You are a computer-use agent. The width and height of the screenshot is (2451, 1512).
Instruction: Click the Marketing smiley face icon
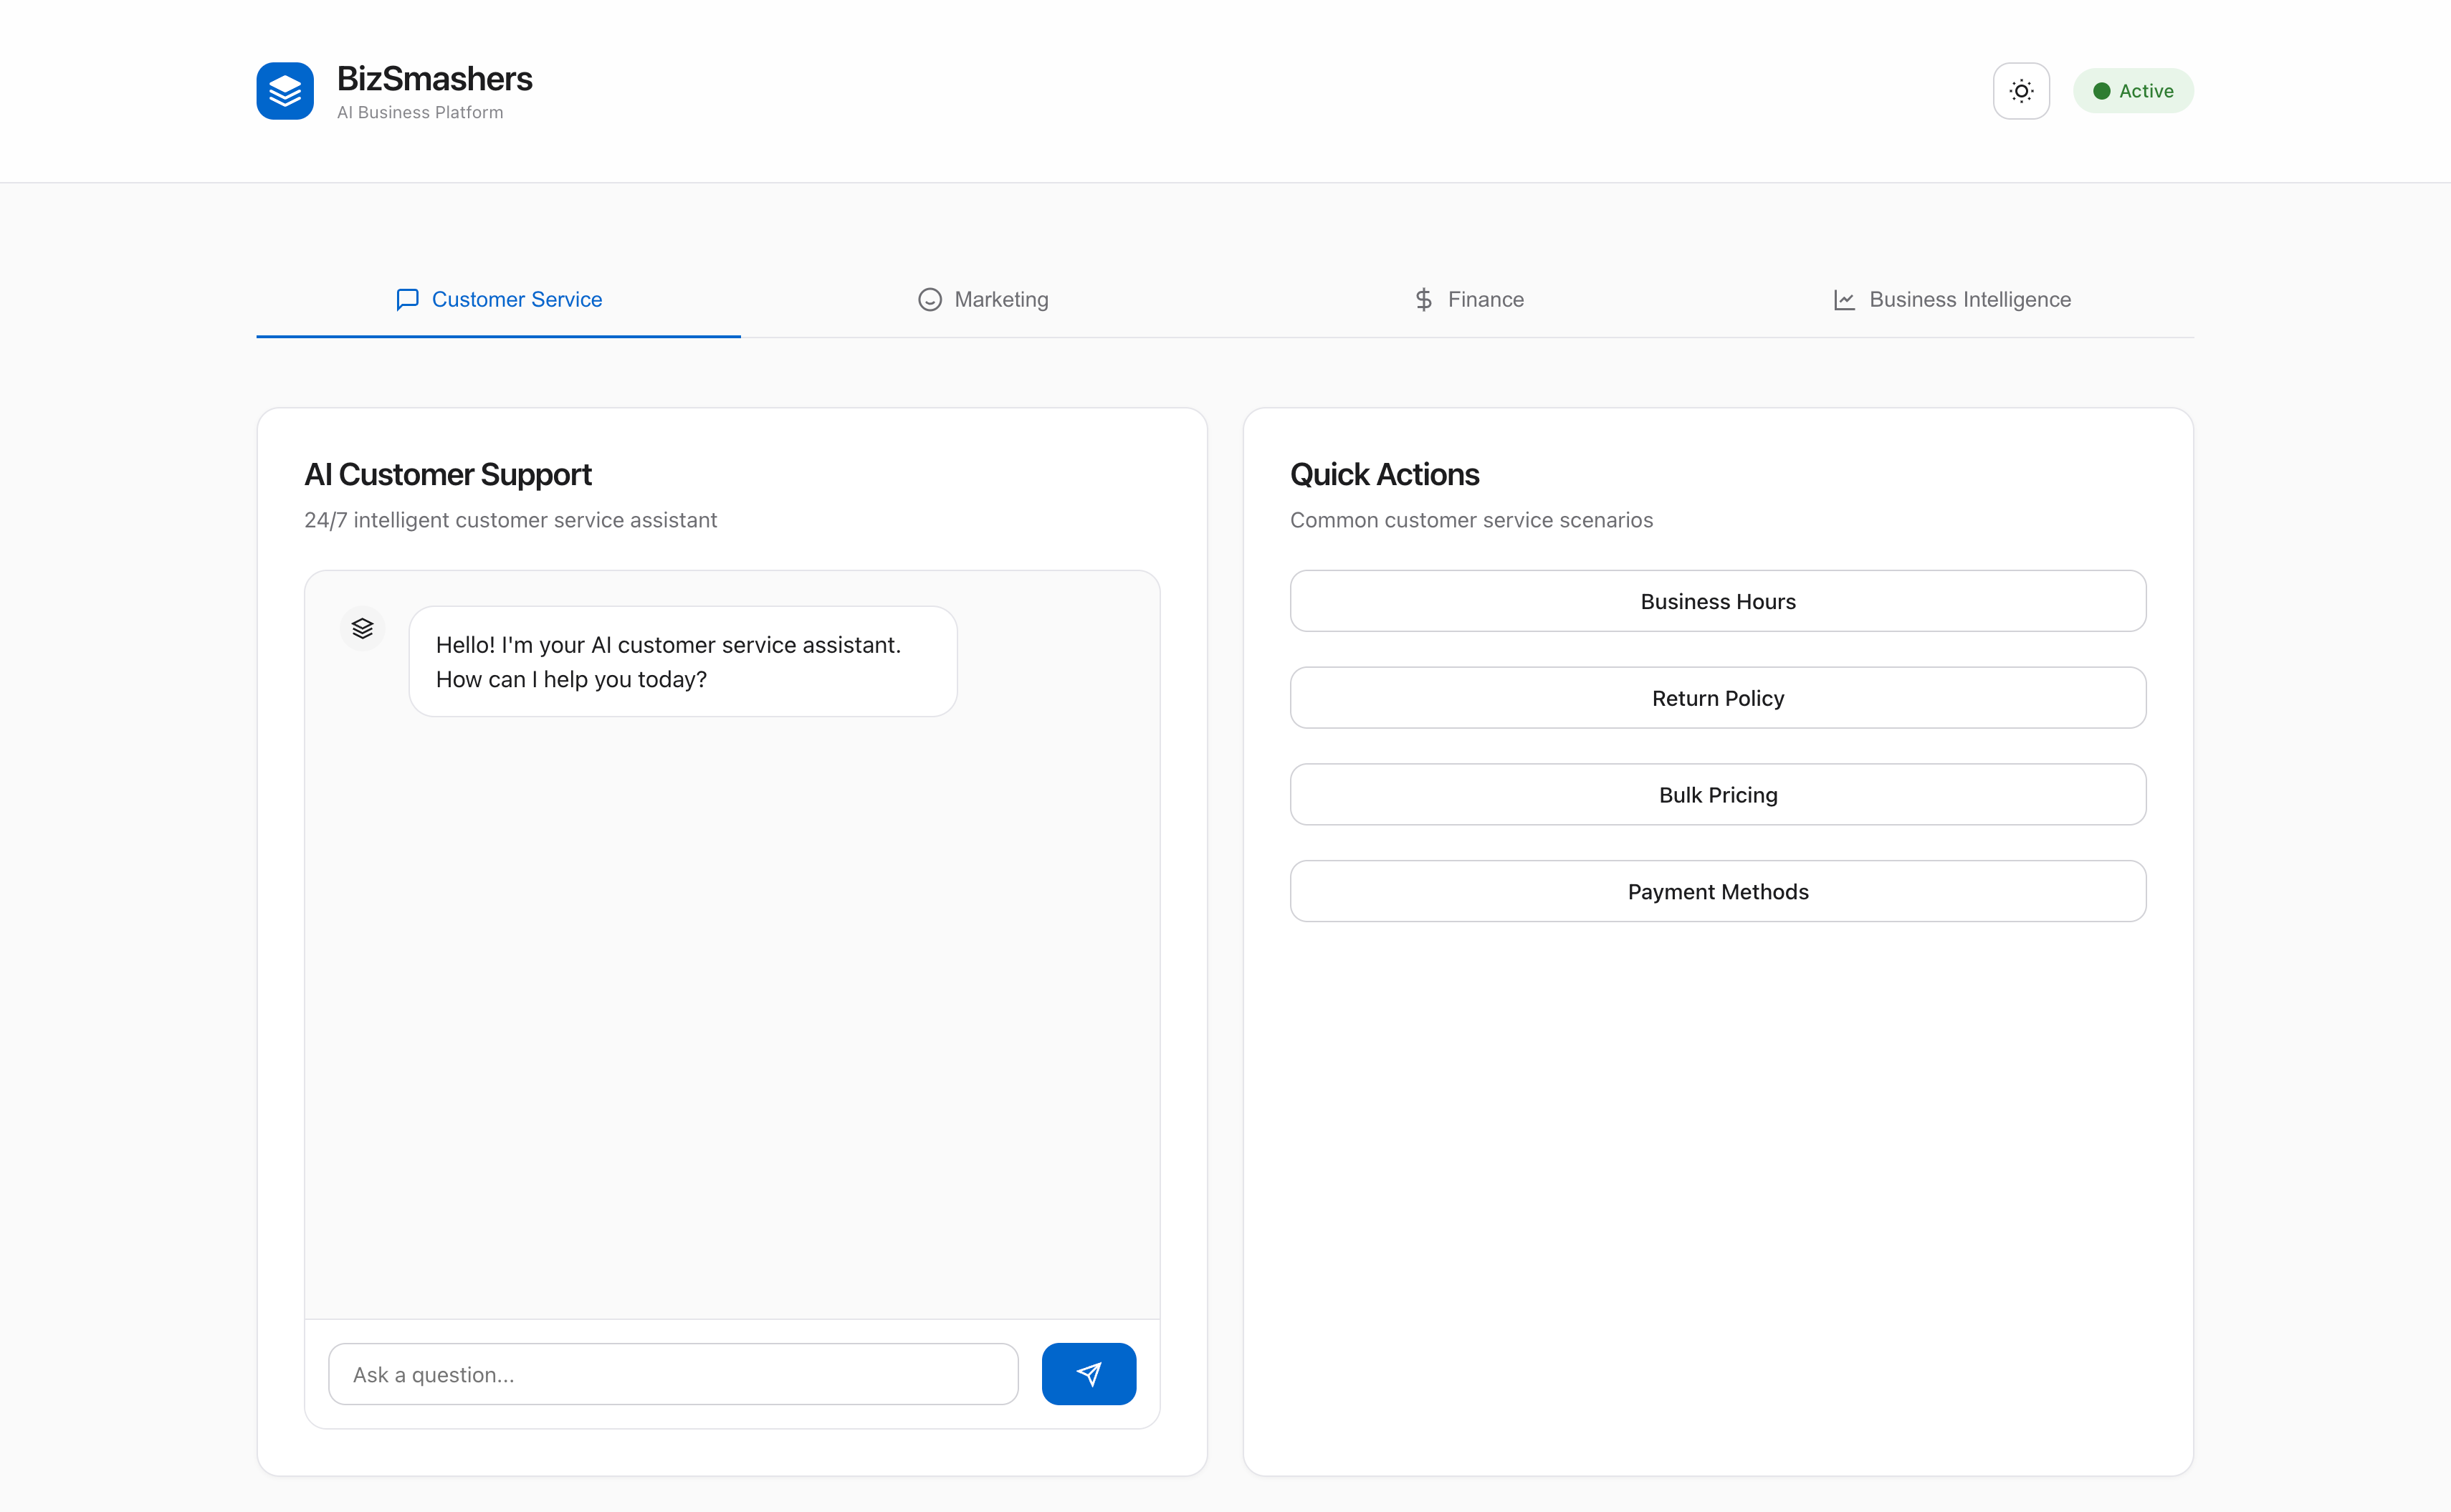[929, 300]
